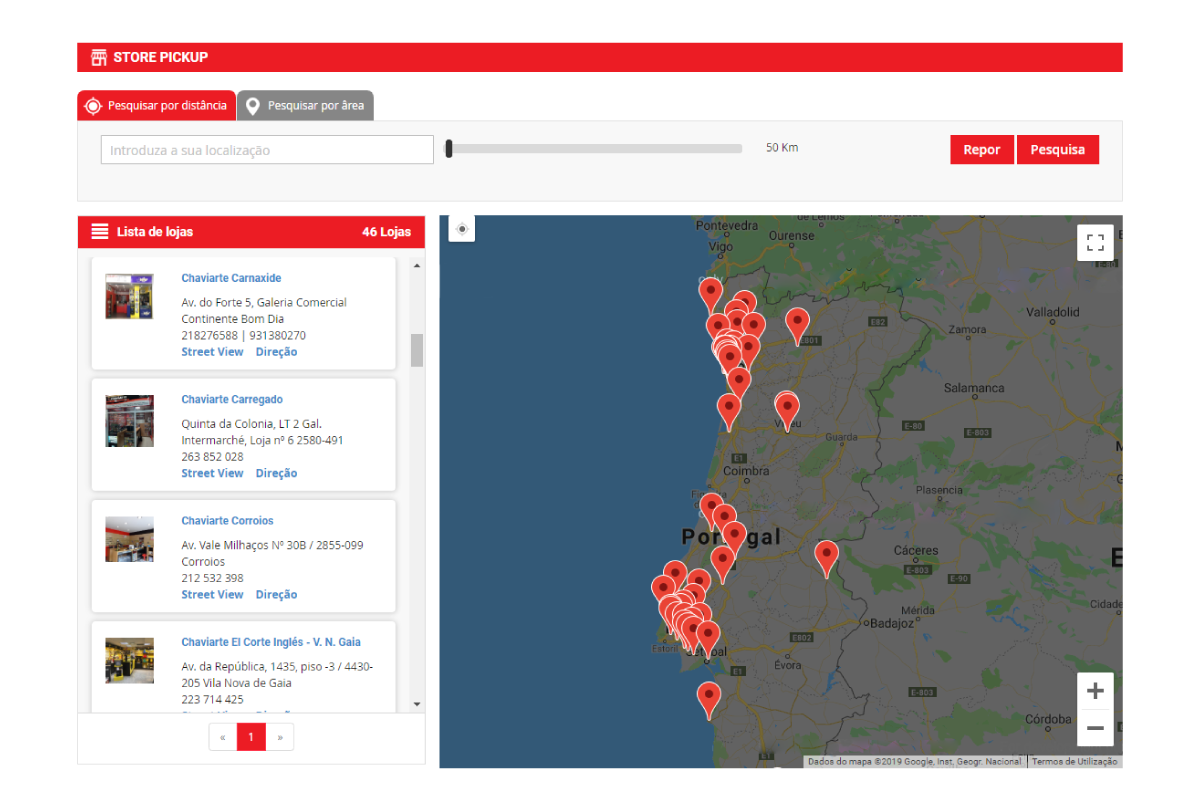The width and height of the screenshot is (1200, 800).
Task: Toggle fullscreen view of the map
Action: pos(1095,242)
